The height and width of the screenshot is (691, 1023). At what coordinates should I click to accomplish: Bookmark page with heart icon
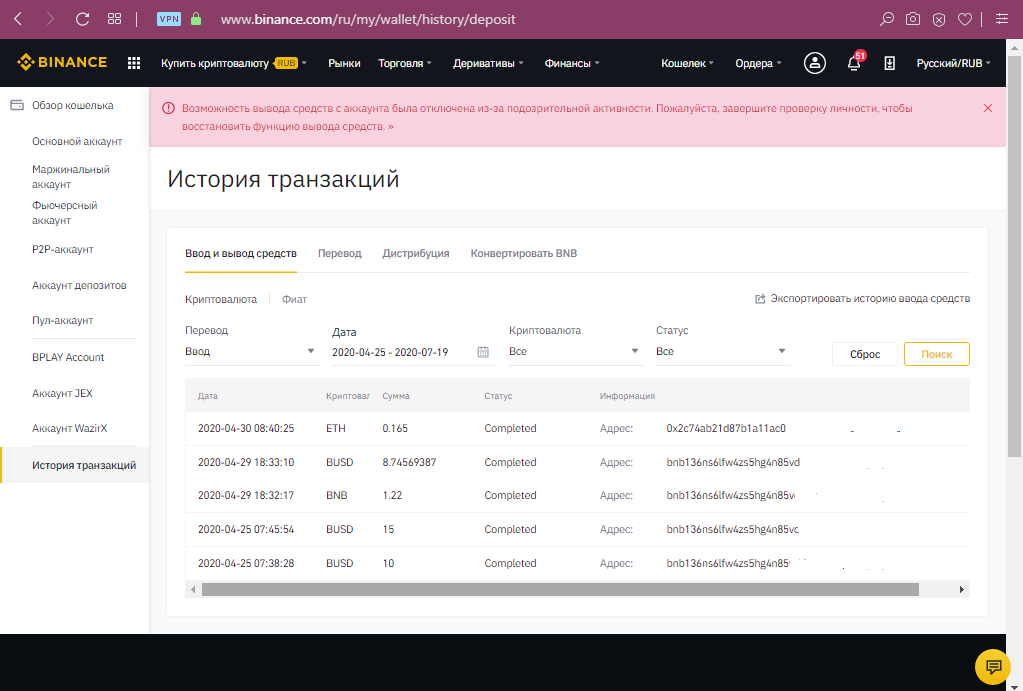[965, 20]
